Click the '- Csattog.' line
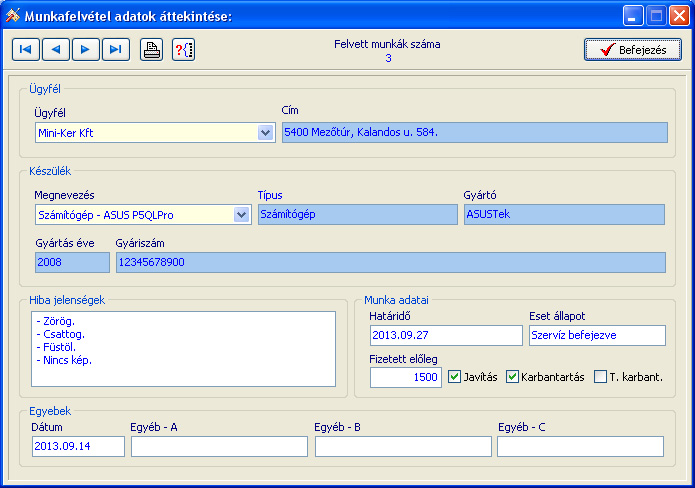Screen dimensions: 695x488 click(x=61, y=334)
